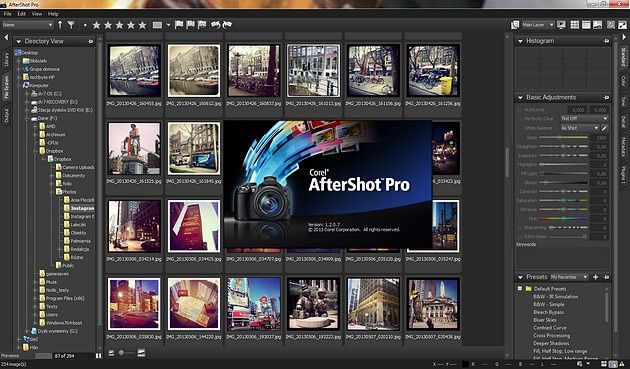Image resolution: width=630 pixels, height=369 pixels.
Task: Apply the Bleach Bypass preset
Action: pyautogui.click(x=548, y=312)
